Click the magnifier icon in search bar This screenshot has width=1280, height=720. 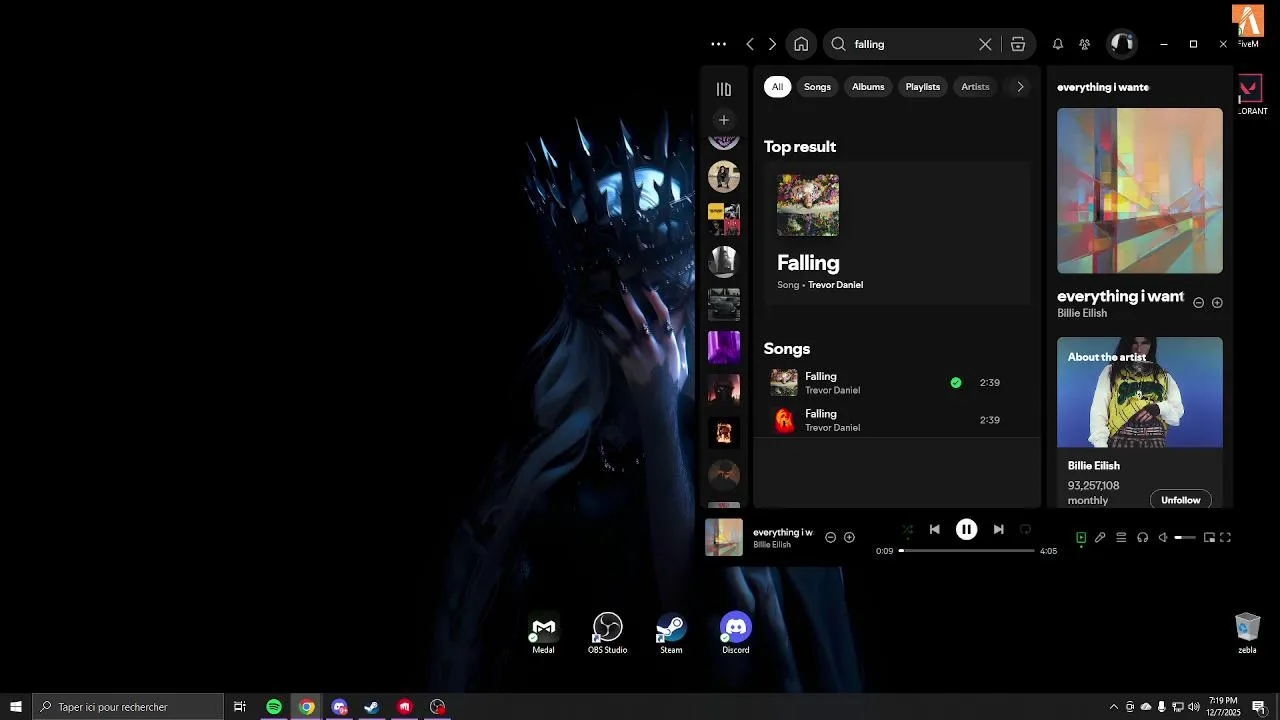pos(839,44)
